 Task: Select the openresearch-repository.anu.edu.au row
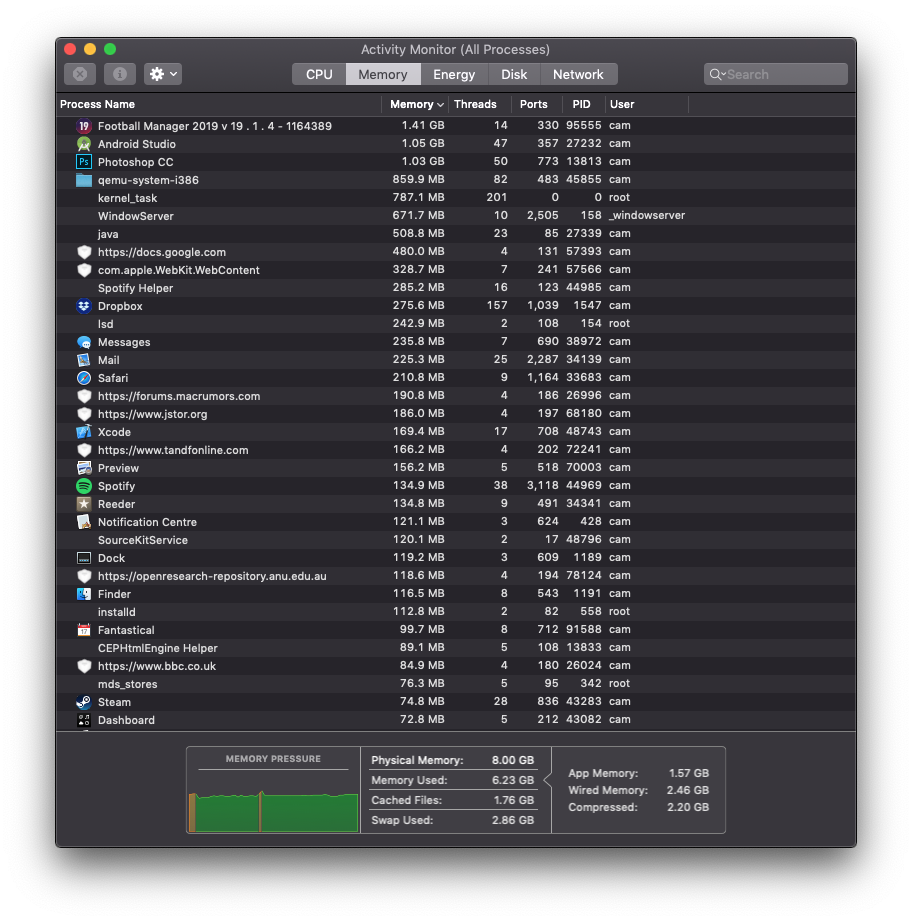coord(456,576)
